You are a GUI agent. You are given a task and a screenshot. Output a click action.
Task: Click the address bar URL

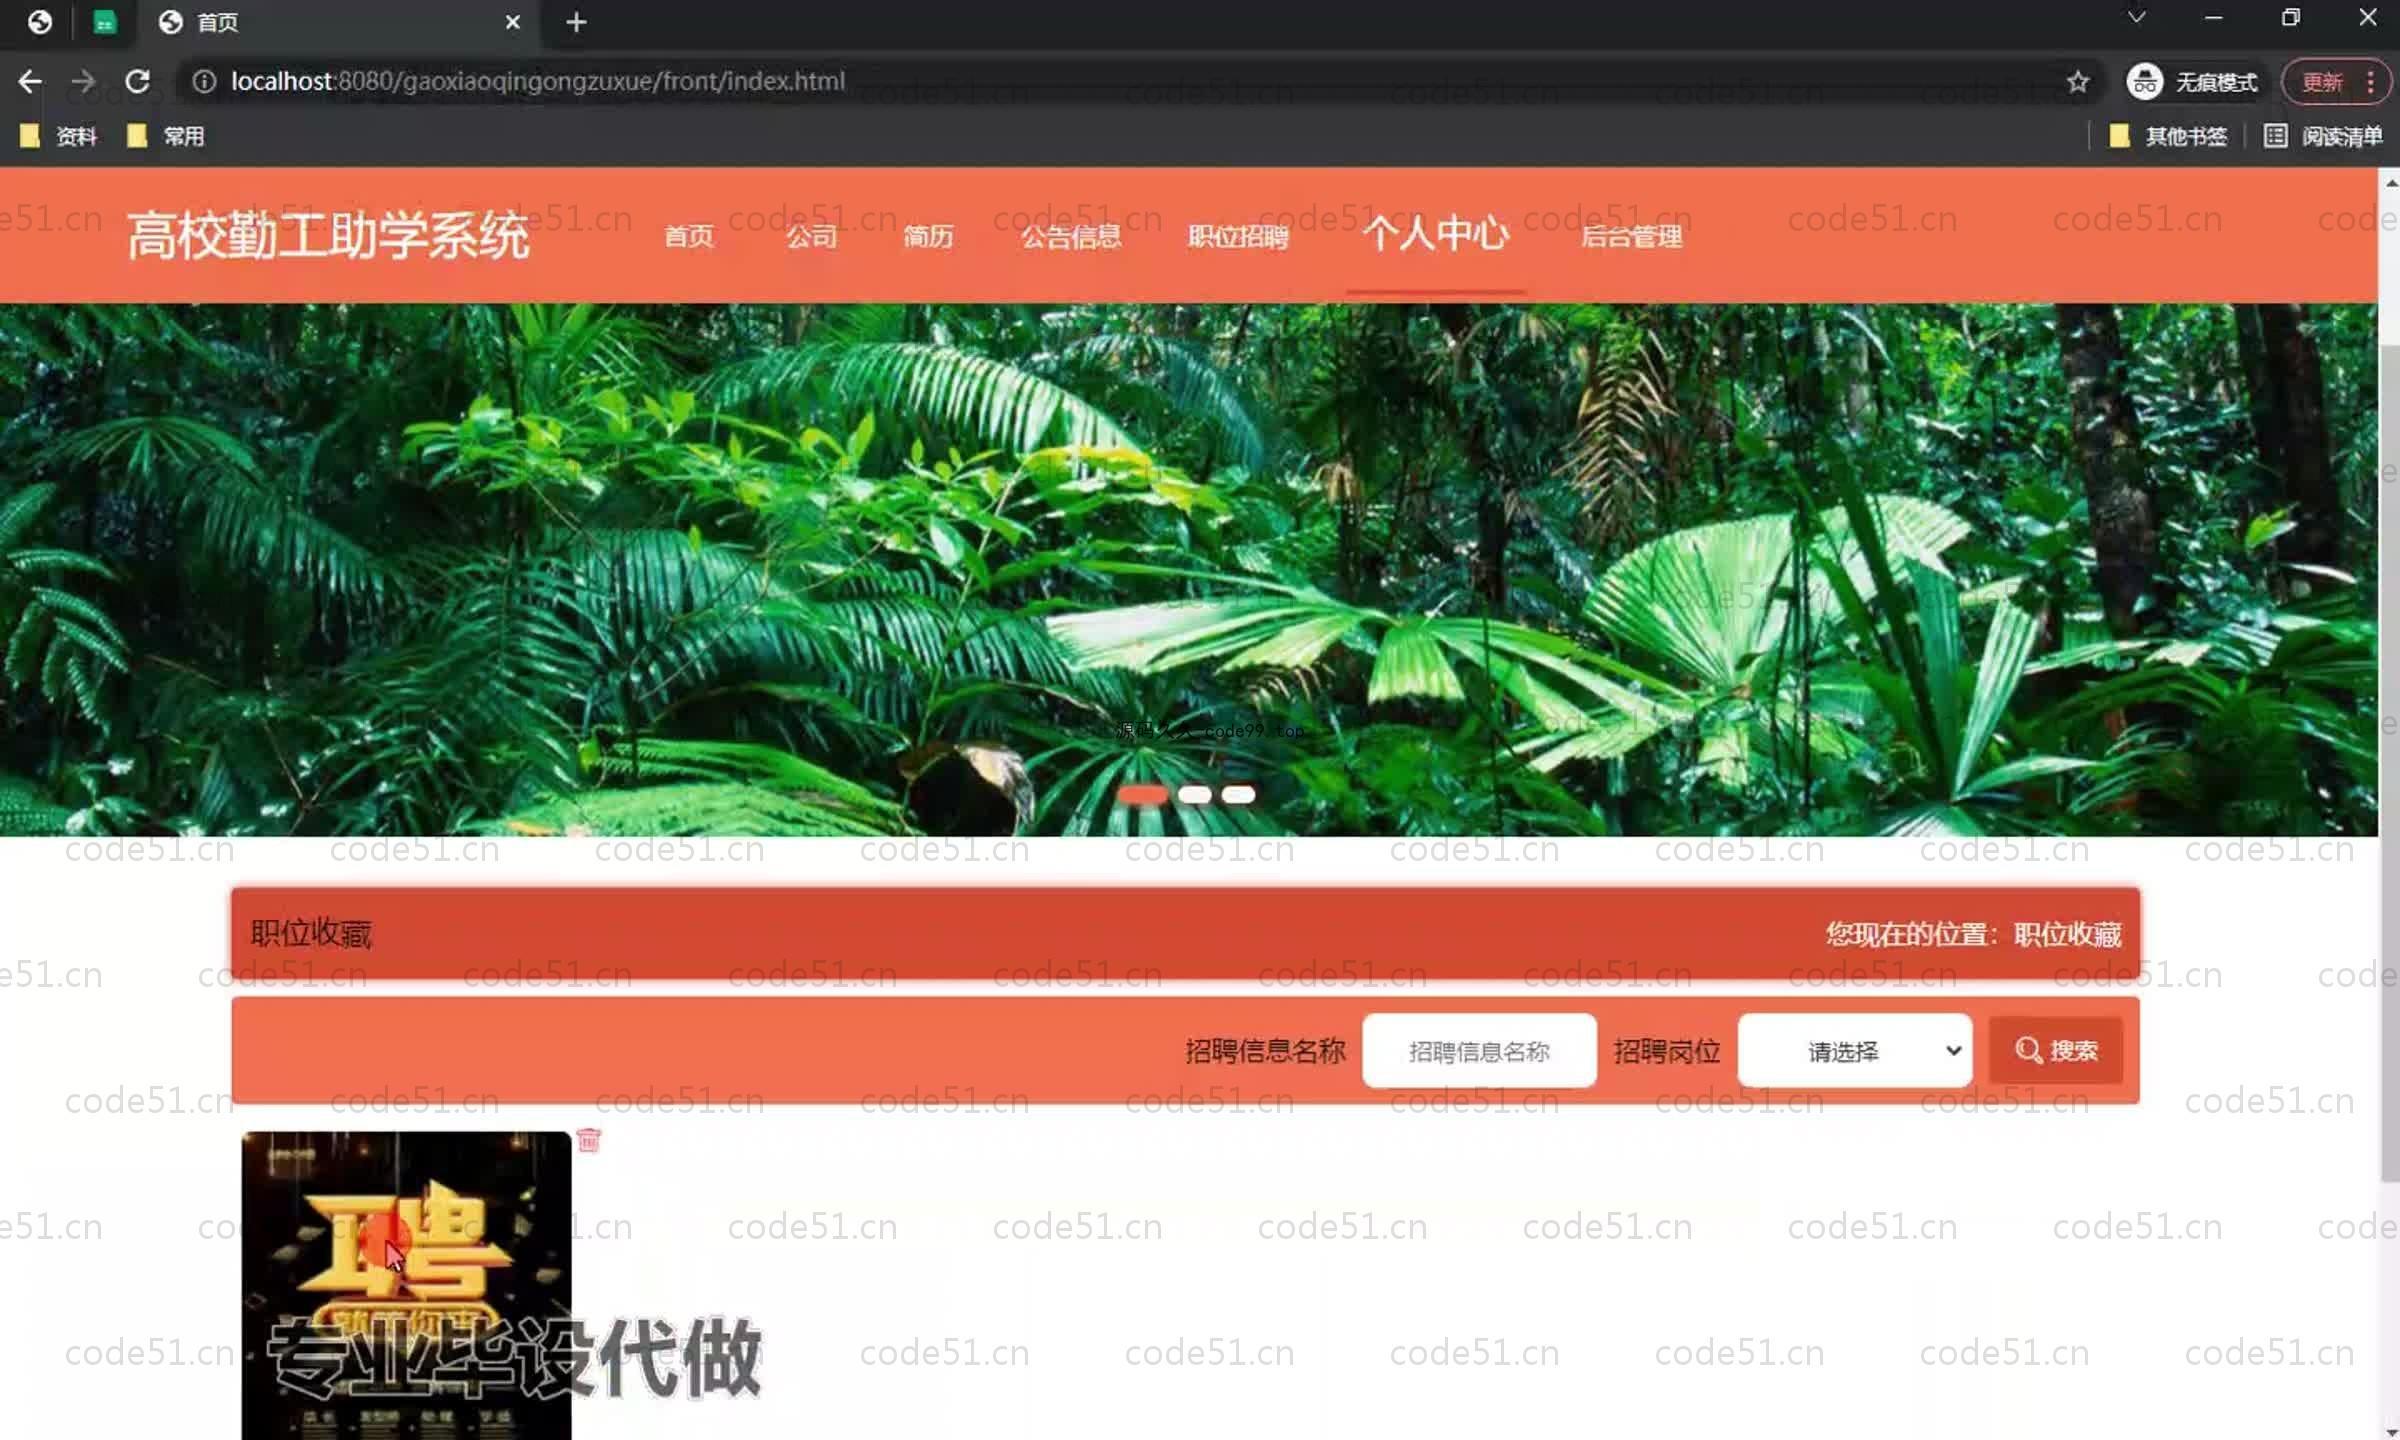(x=538, y=81)
